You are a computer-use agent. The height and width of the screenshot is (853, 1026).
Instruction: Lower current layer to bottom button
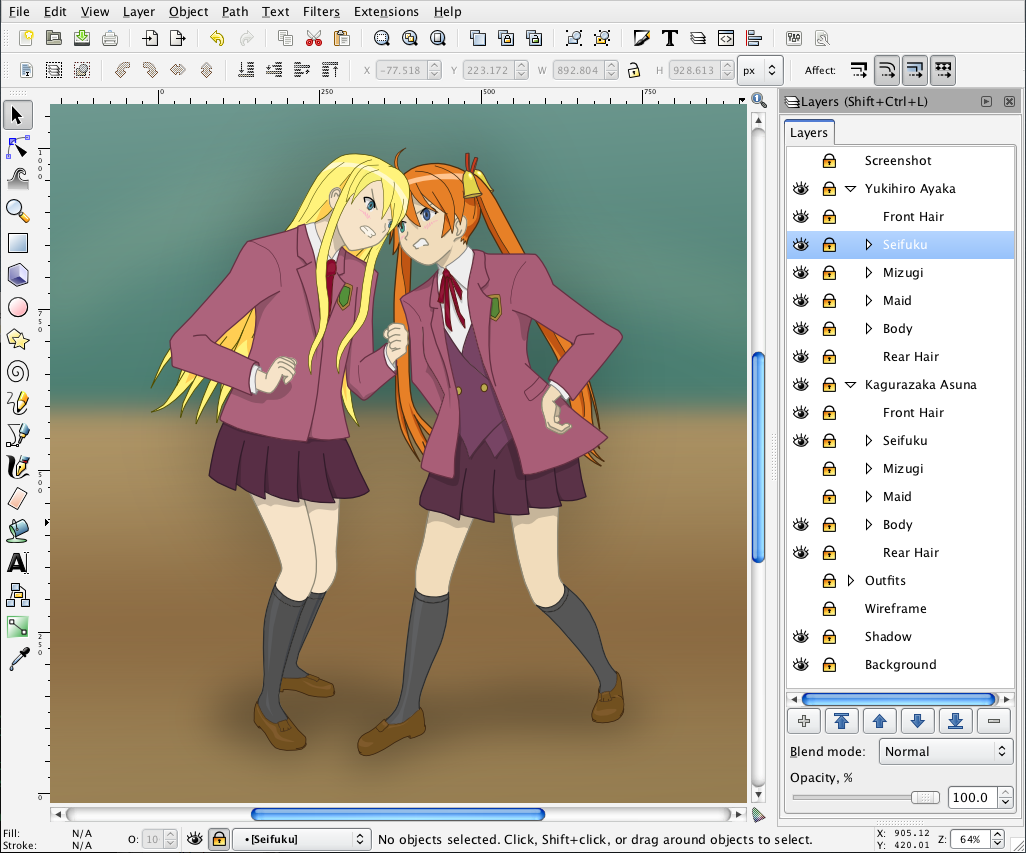(955, 721)
